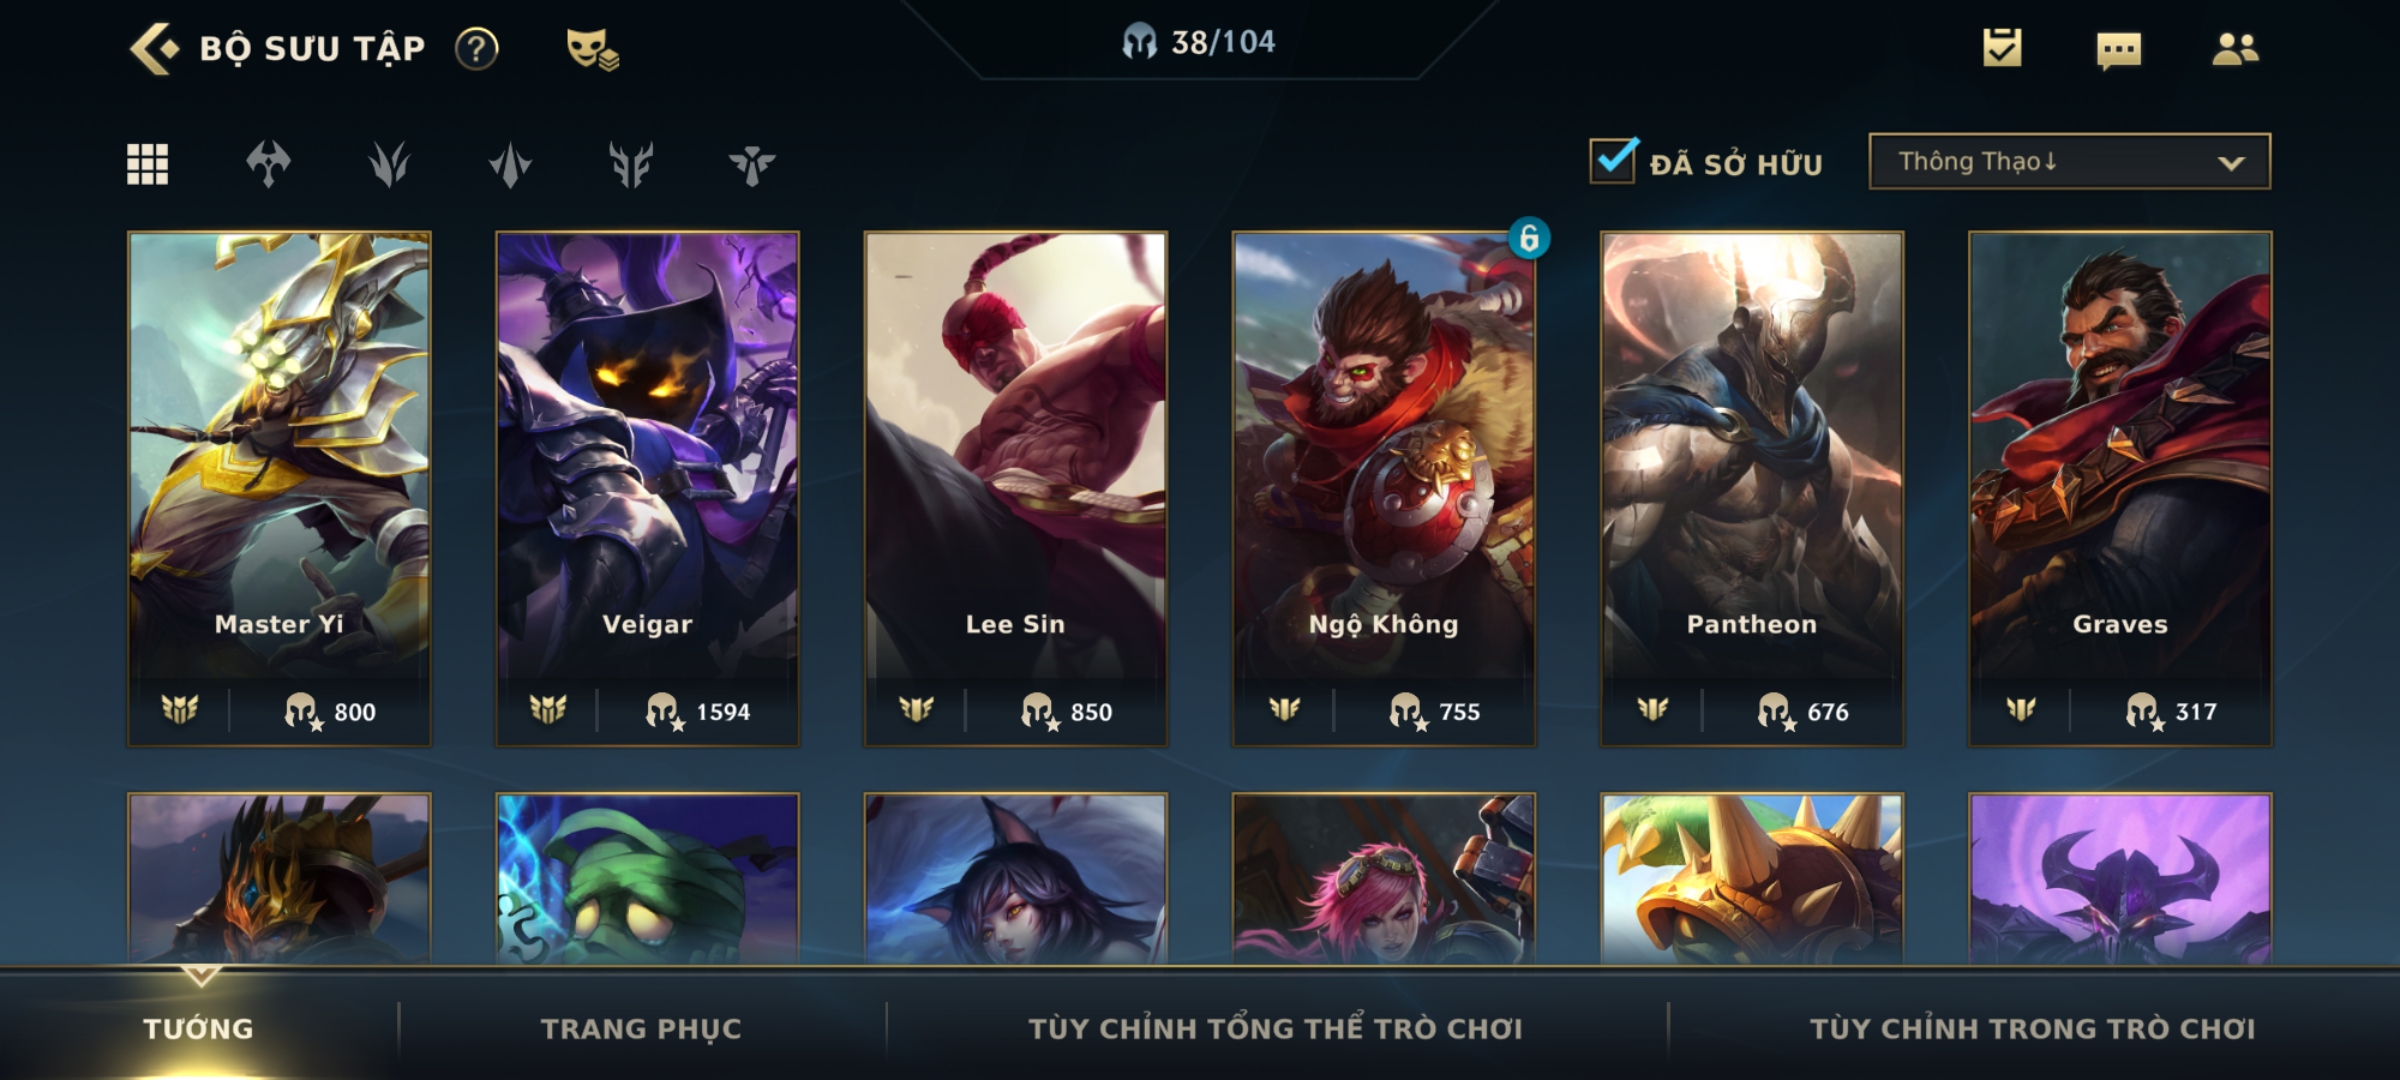Select the all-champions grid filter icon
This screenshot has width=2400, height=1080.
pyautogui.click(x=148, y=164)
